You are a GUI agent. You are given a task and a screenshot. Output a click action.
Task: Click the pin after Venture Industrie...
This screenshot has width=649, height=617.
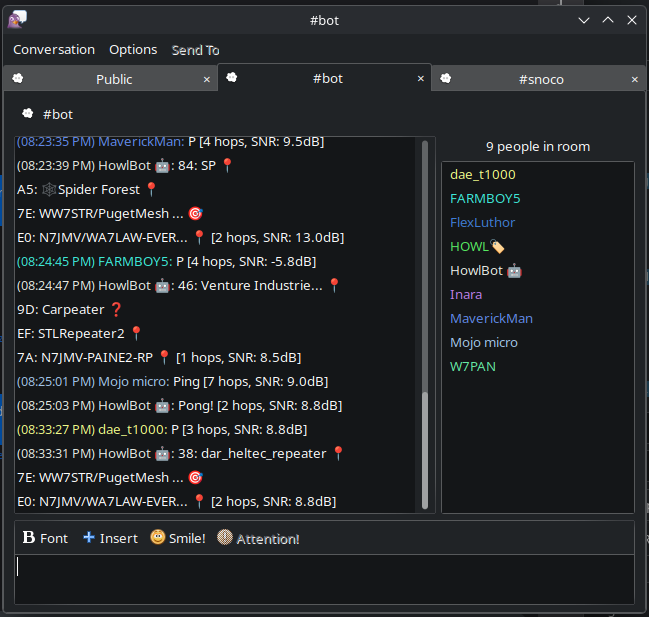pos(334,286)
